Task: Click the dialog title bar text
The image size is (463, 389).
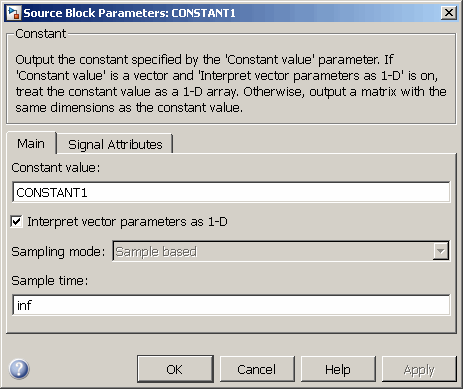Action: pos(129,13)
